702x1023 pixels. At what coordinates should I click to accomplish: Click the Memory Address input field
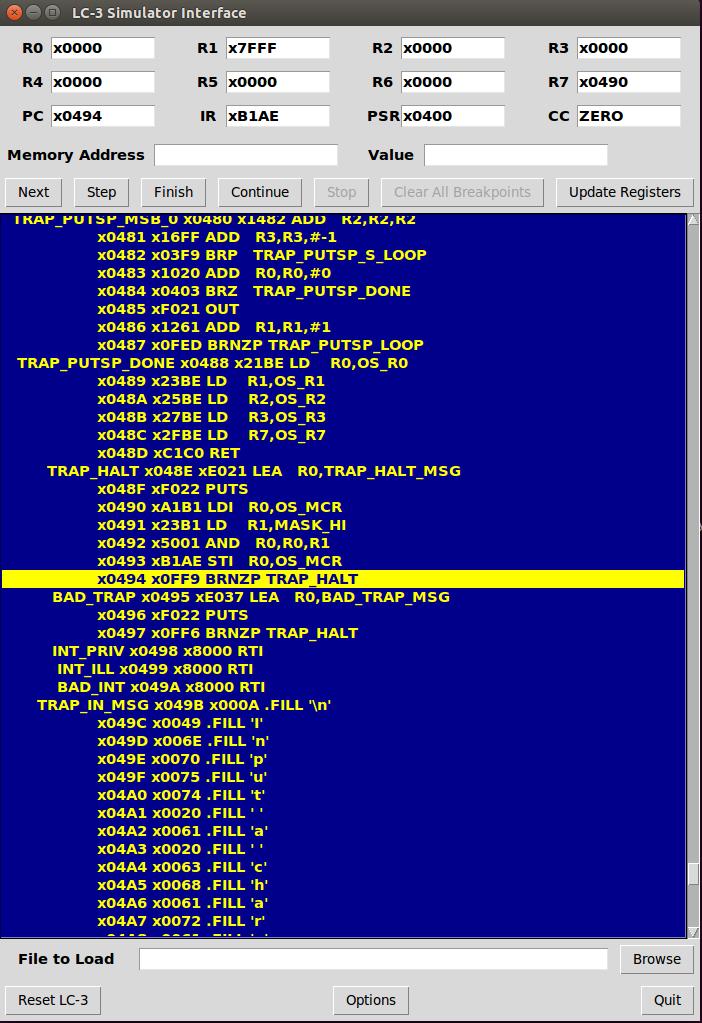246,155
